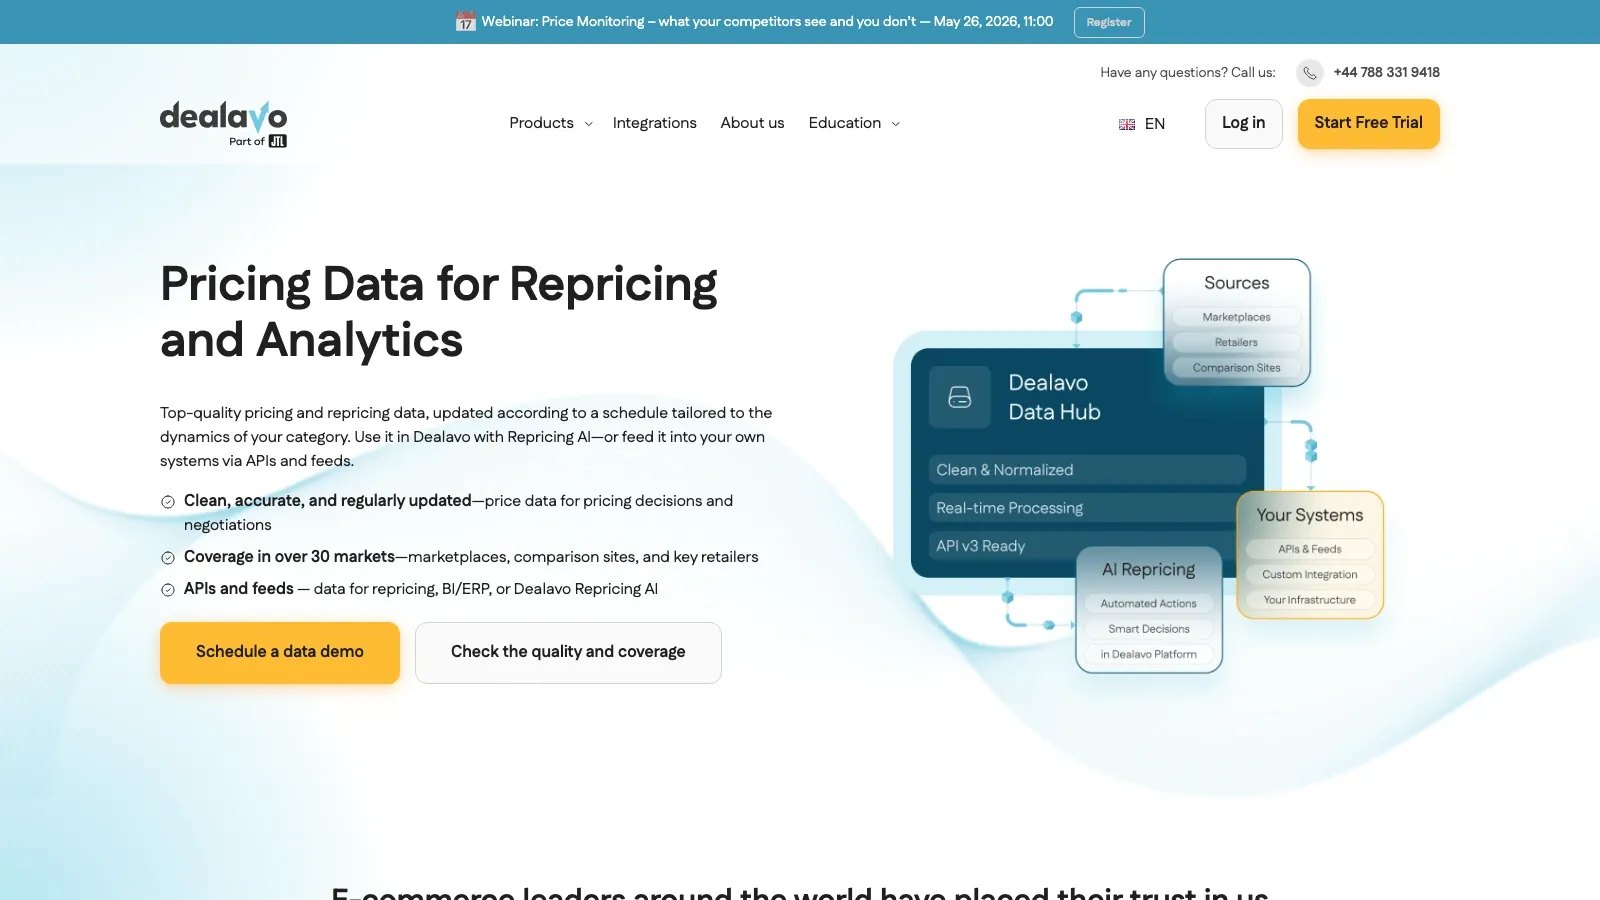Click the Dealavo logo
The width and height of the screenshot is (1600, 900).
(x=223, y=124)
